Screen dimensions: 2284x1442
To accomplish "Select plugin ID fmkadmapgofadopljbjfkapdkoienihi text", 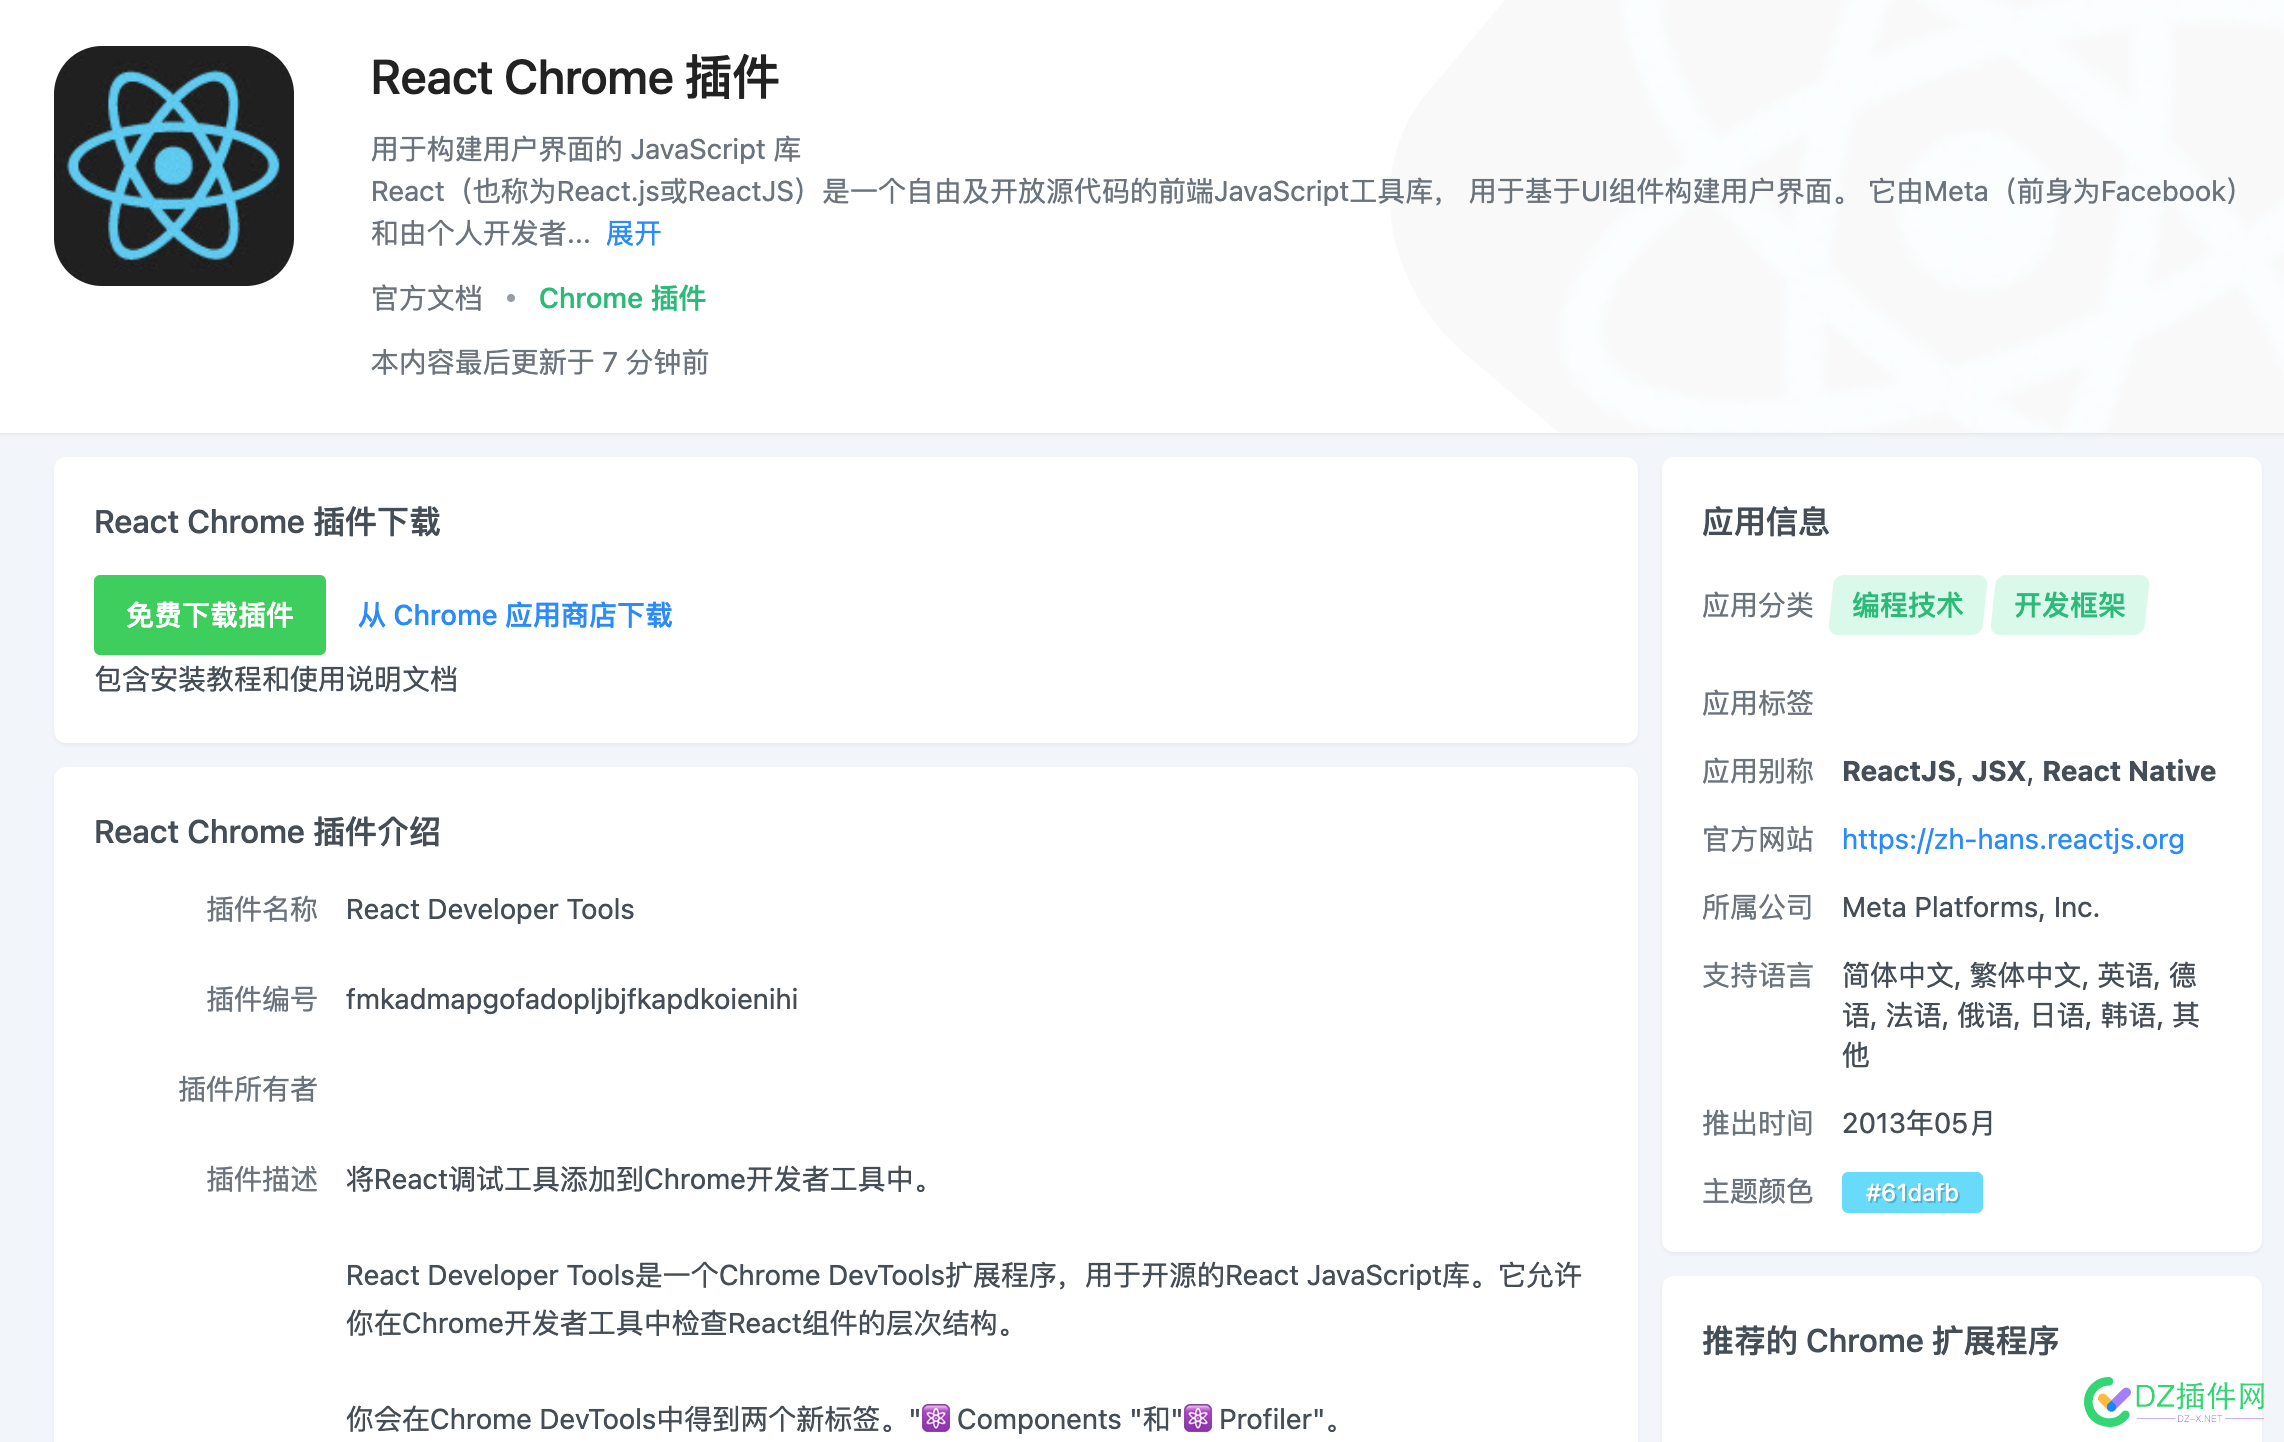I will point(572,999).
